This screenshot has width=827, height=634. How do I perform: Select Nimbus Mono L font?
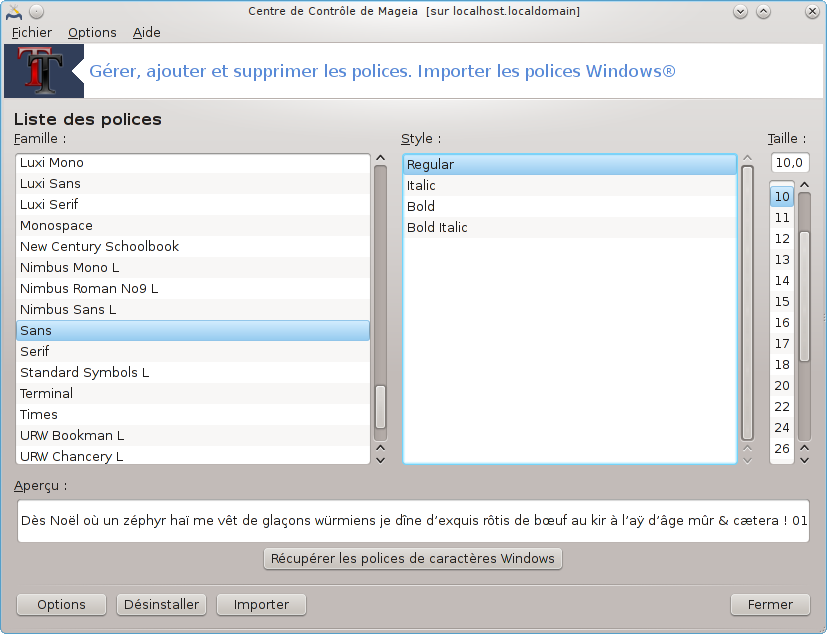[193, 268]
